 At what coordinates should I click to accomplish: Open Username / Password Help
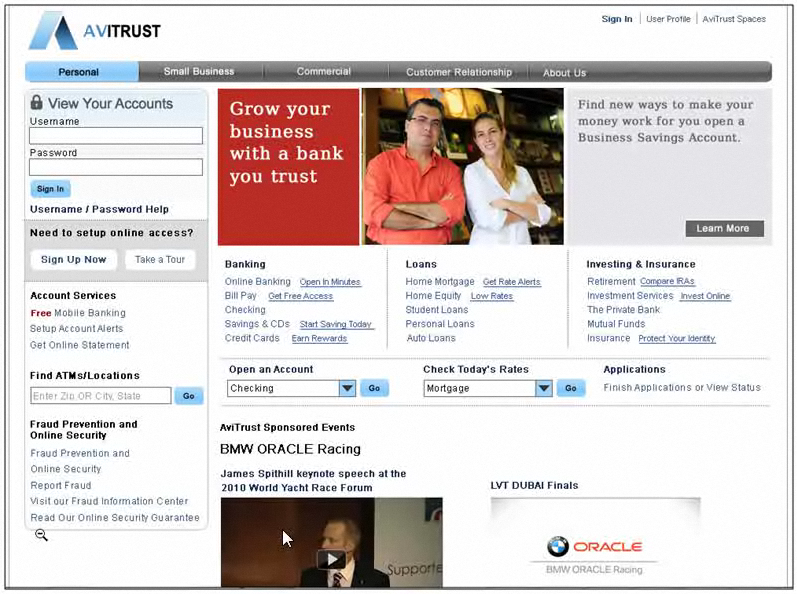click(99, 209)
